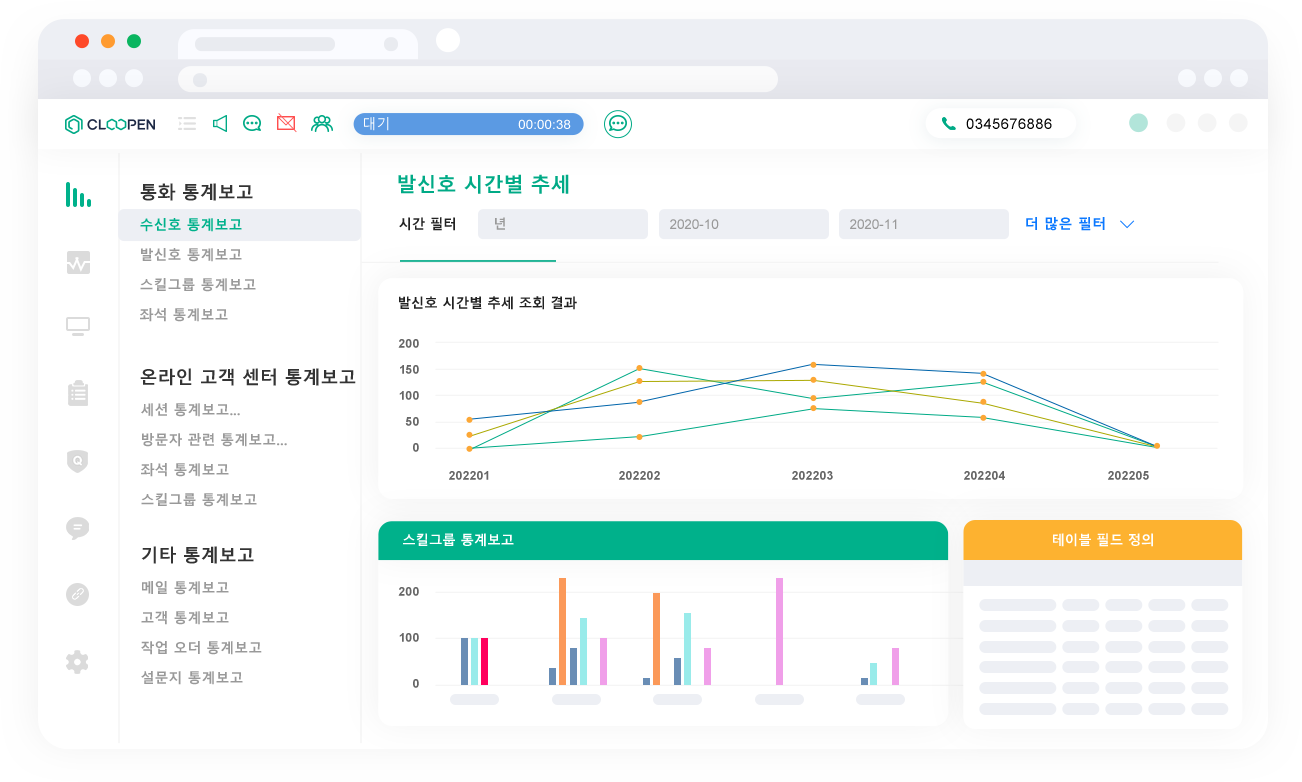Viewport: 1302px width, 782px height.
Task: Click the 202203 chart axis label
Action: pos(812,476)
